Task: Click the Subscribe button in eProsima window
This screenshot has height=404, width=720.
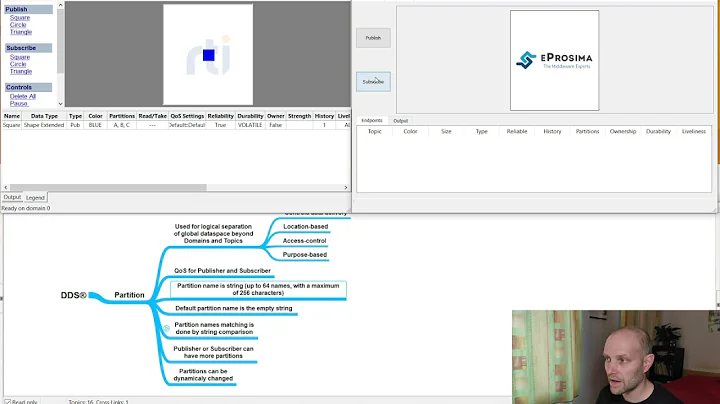Action: pyautogui.click(x=373, y=82)
